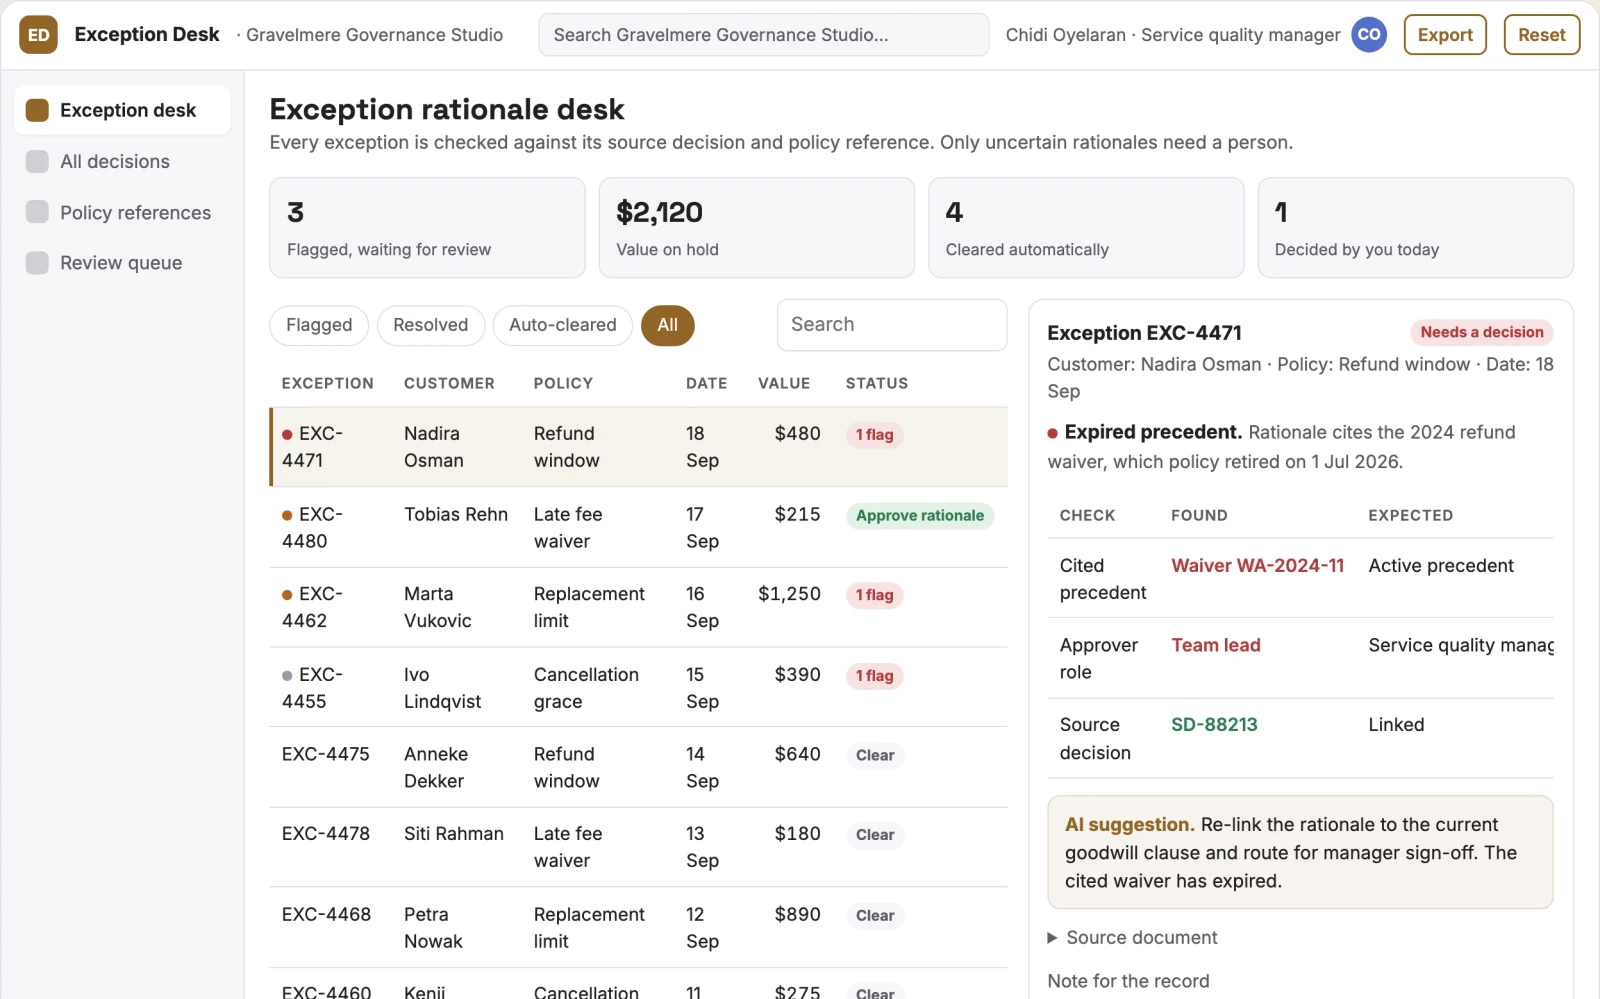1600x999 pixels.
Task: Click the Approve rationale badge for EXC-4480
Action: coord(920,516)
